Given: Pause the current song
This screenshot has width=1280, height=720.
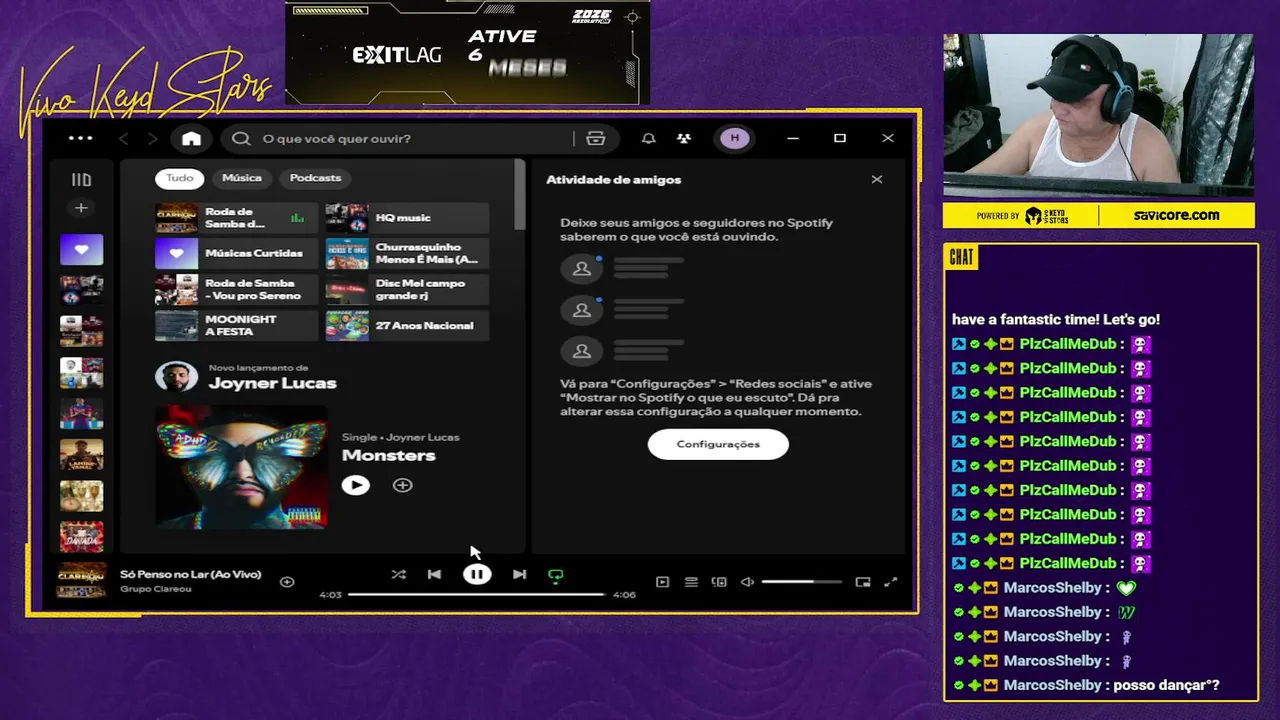Looking at the screenshot, I should [x=477, y=575].
